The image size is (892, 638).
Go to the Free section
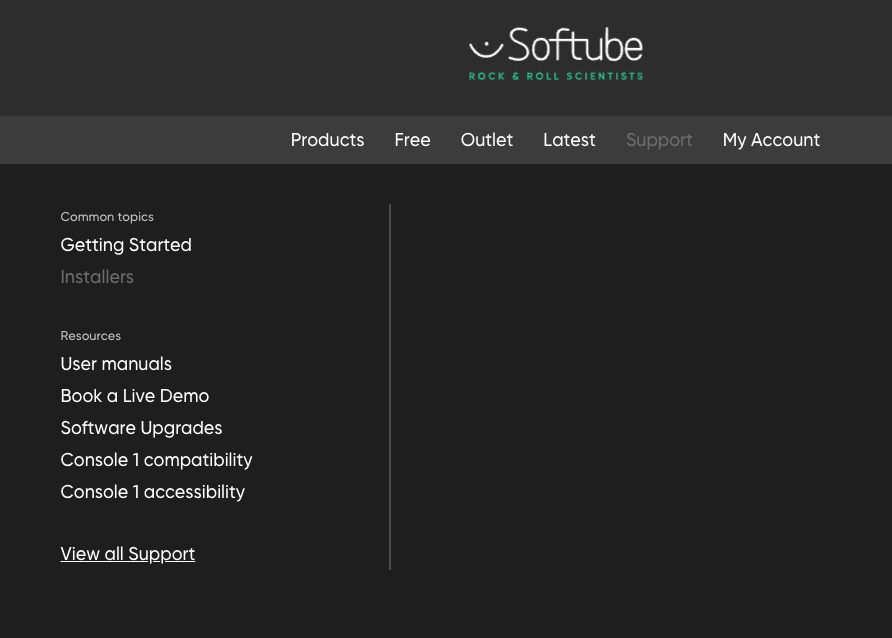pos(412,140)
